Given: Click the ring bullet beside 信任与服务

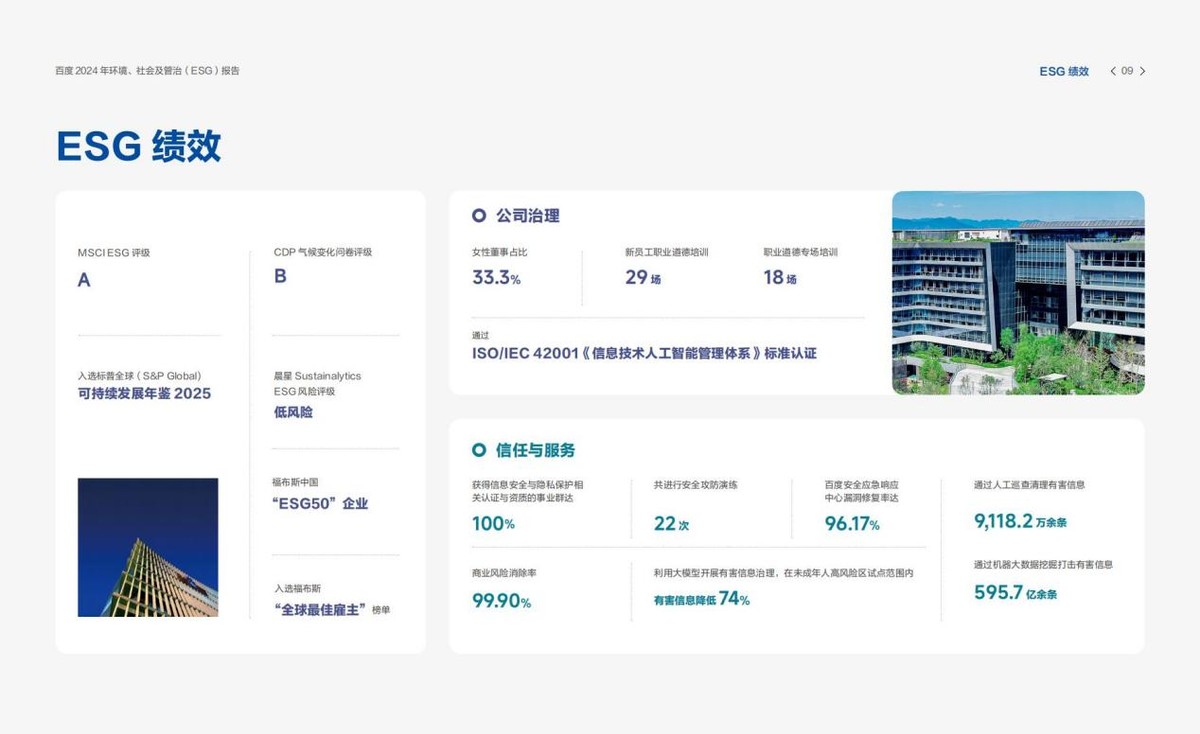Looking at the screenshot, I should point(479,450).
